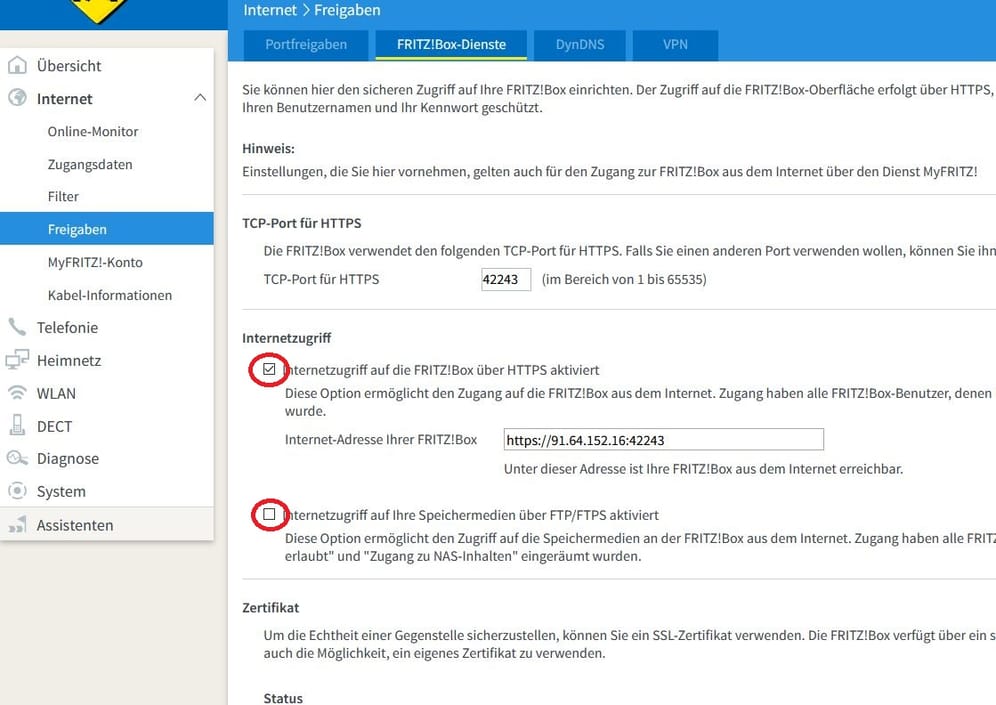Enable FTP/FTPS access to Speichermedien
The width and height of the screenshot is (996, 705).
click(x=268, y=514)
